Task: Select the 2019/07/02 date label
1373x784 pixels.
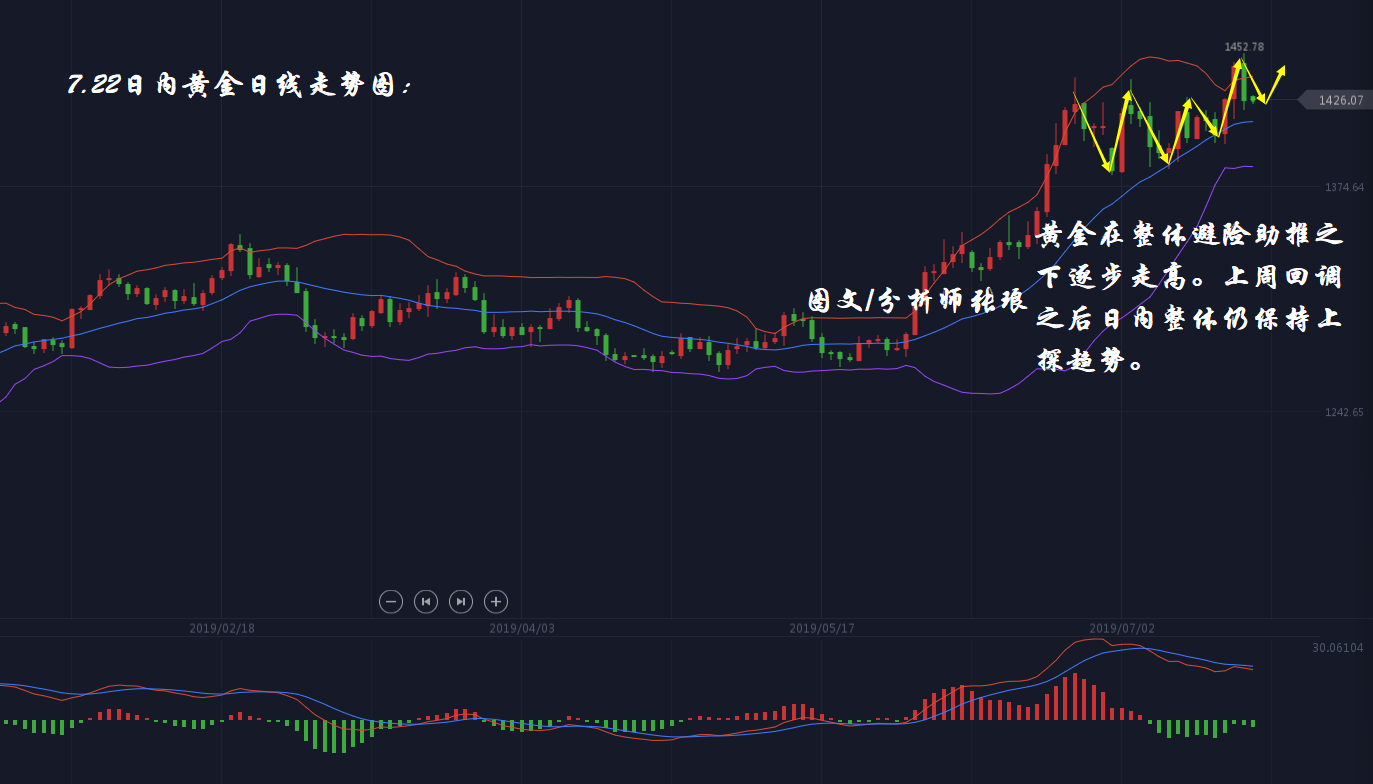Action: click(1122, 629)
